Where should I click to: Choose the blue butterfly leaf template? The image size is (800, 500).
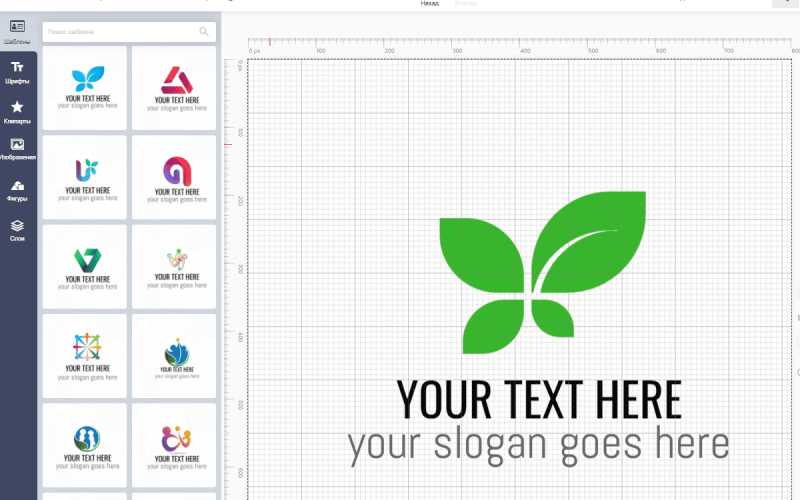coord(85,88)
